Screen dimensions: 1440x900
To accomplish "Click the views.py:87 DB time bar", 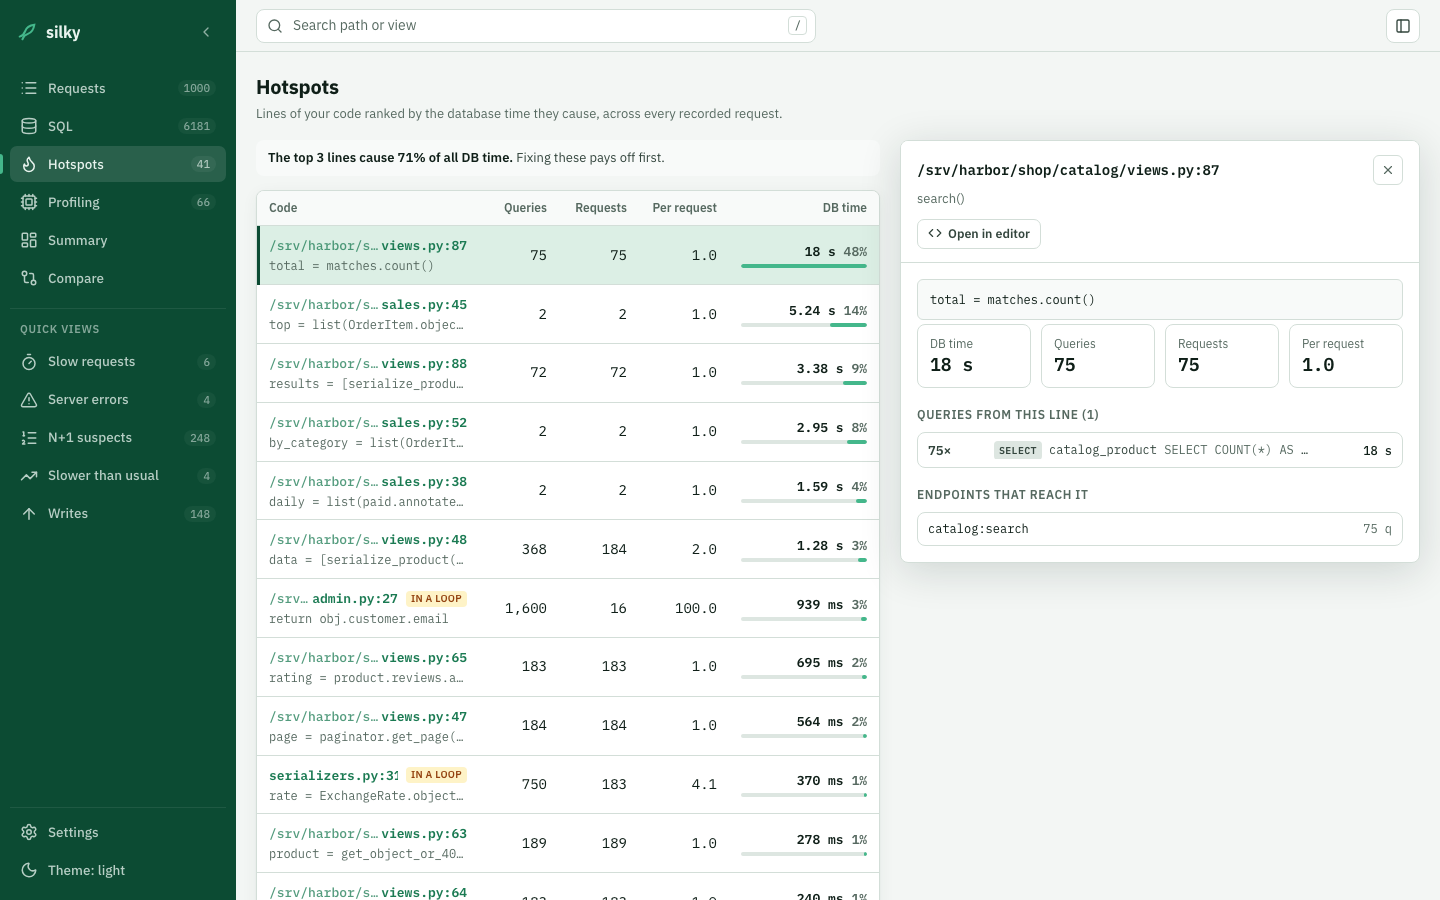I will coord(804,266).
